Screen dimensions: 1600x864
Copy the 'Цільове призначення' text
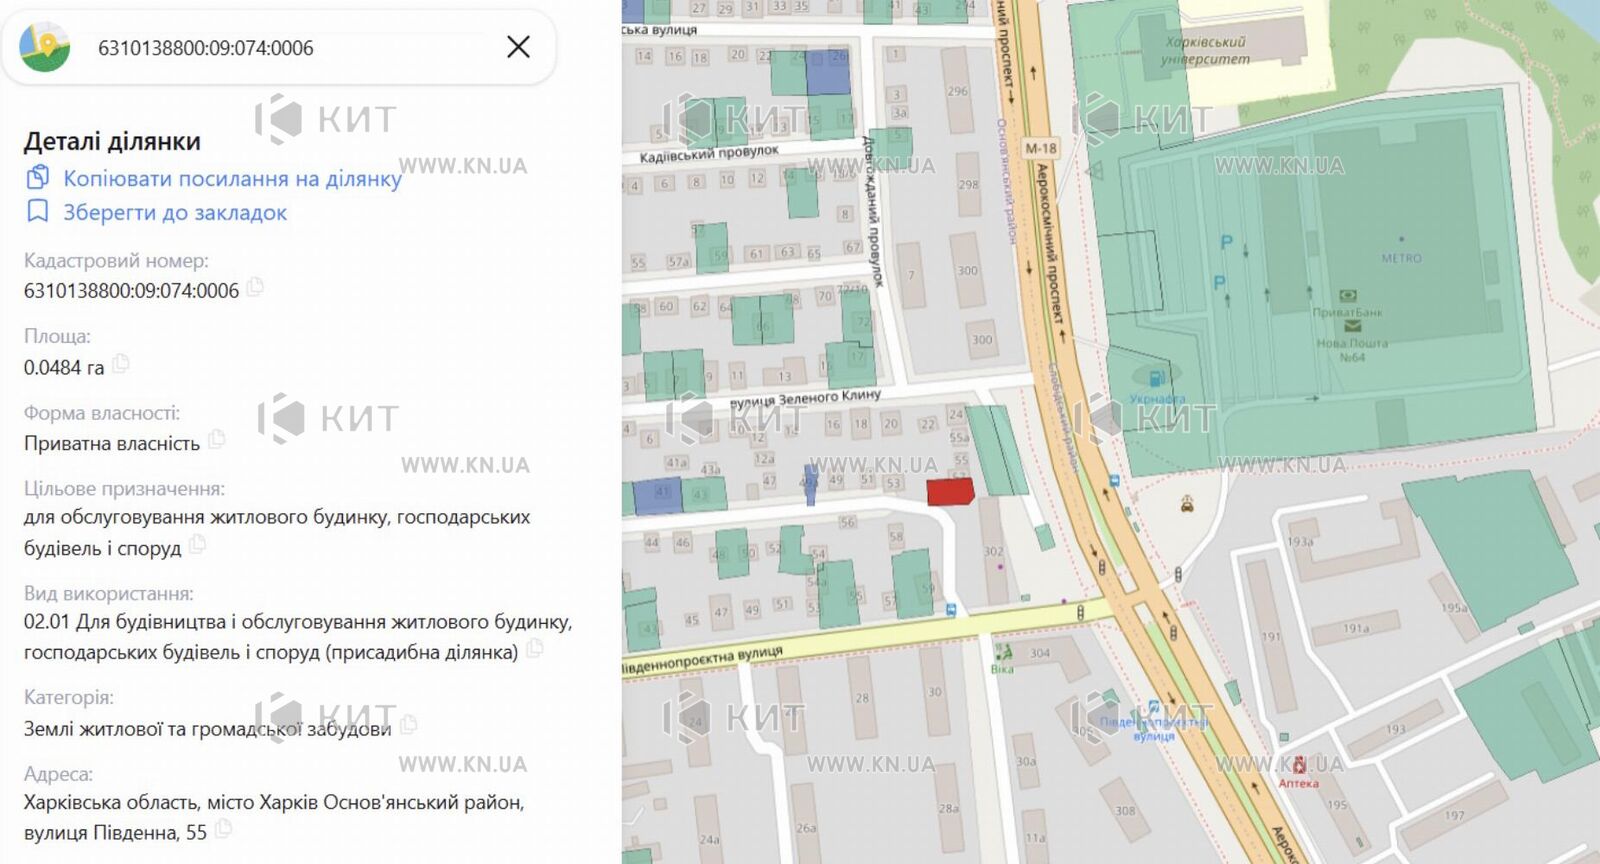coord(198,546)
